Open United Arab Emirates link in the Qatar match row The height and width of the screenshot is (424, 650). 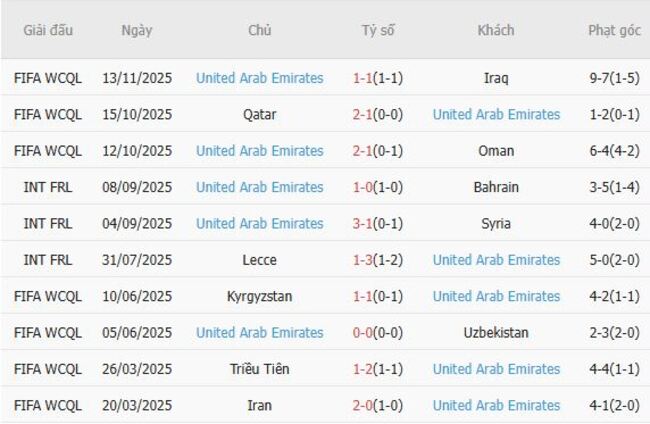[x=496, y=114]
